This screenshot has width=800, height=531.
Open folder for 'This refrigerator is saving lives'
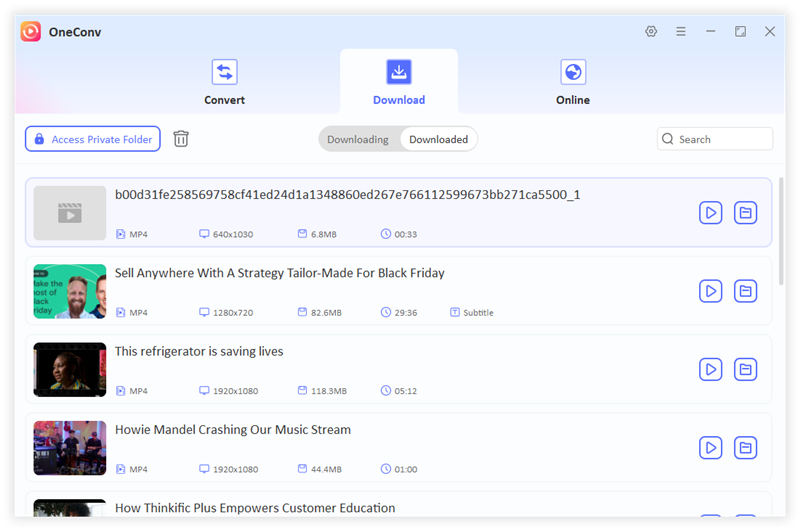point(745,369)
